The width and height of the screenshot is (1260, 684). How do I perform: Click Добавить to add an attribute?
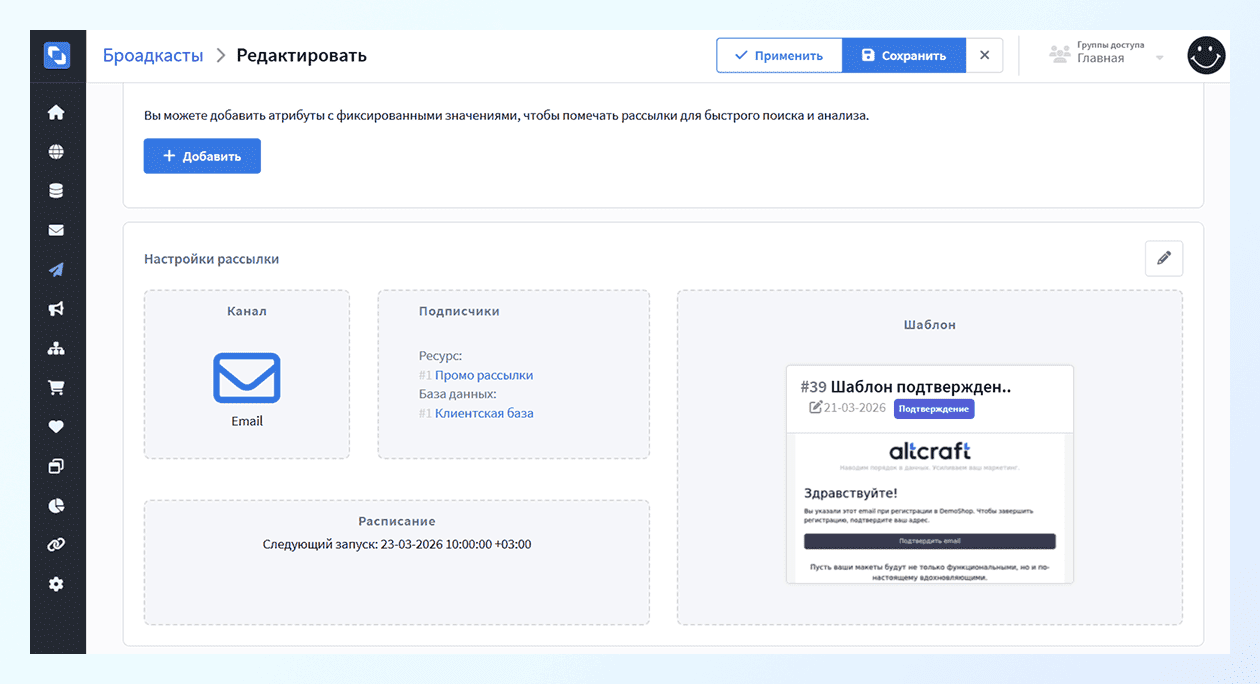(201, 156)
